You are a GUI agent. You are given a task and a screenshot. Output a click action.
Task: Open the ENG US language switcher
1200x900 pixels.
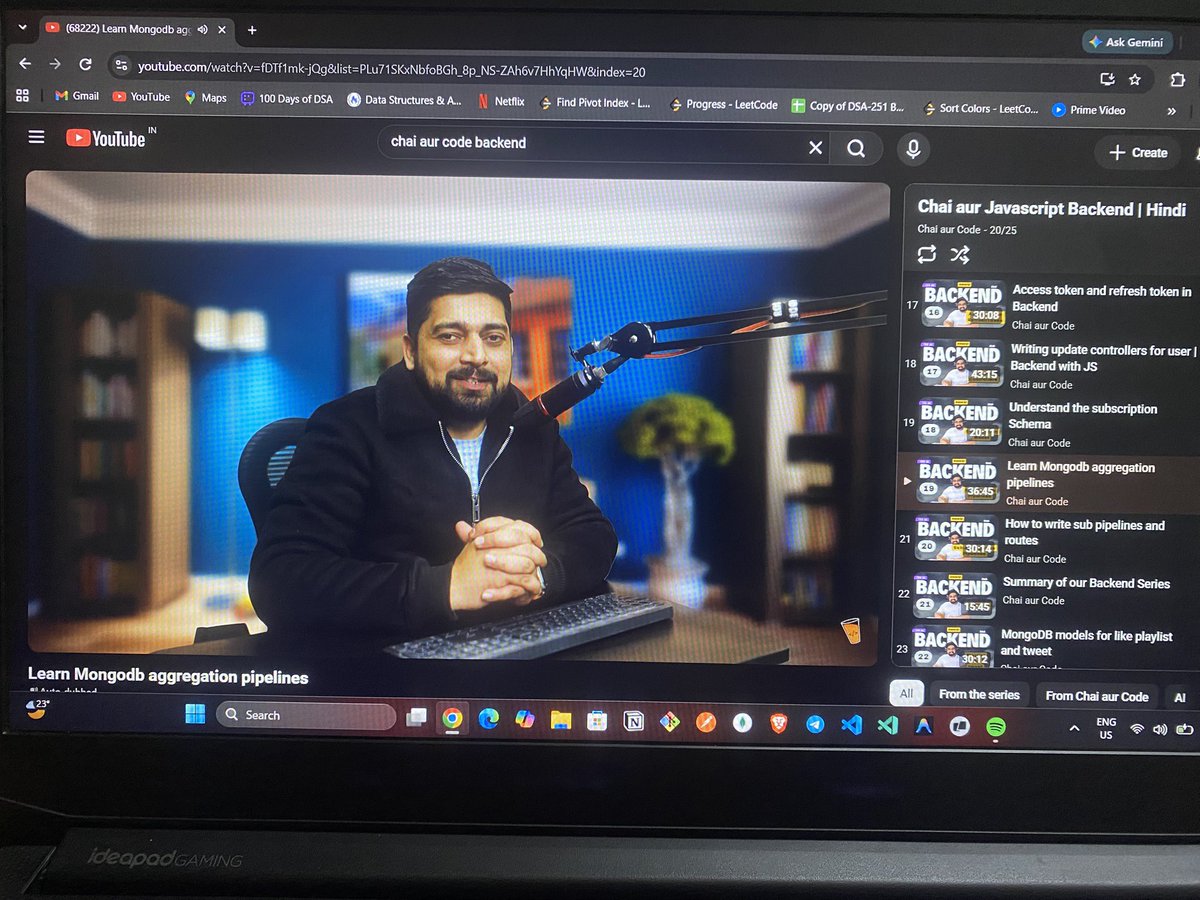pyautogui.click(x=1106, y=728)
